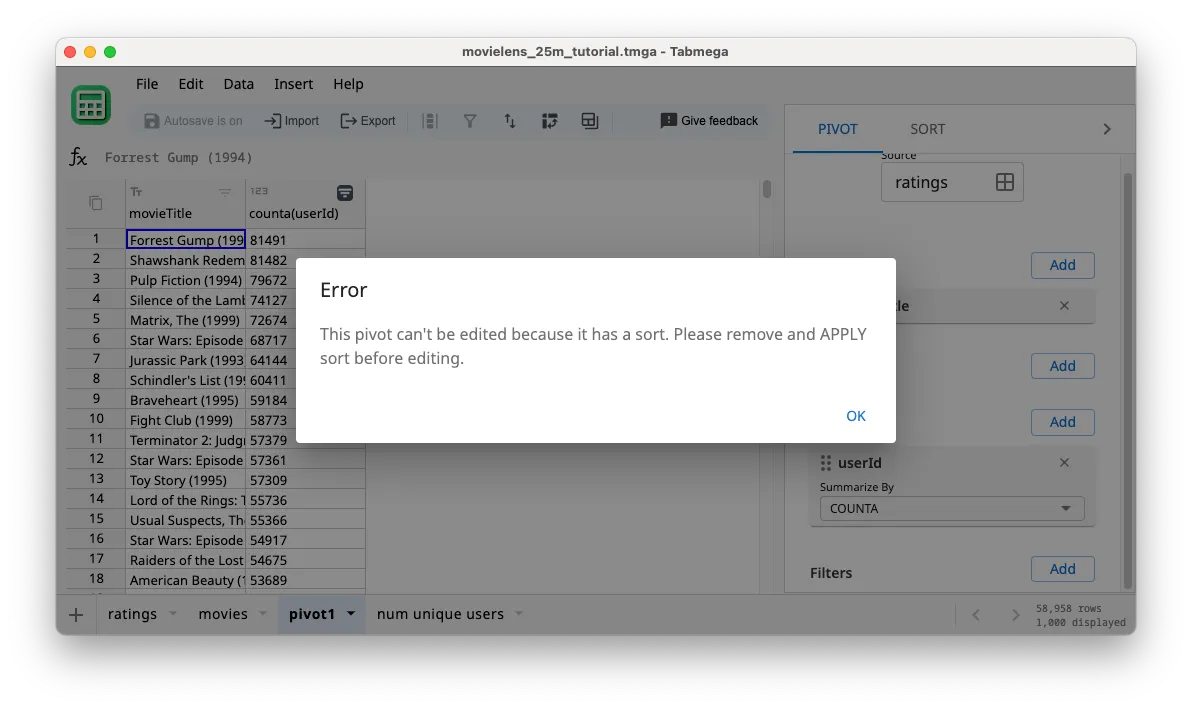The height and width of the screenshot is (709, 1192).
Task: Click the Give feedback button
Action: (709, 120)
